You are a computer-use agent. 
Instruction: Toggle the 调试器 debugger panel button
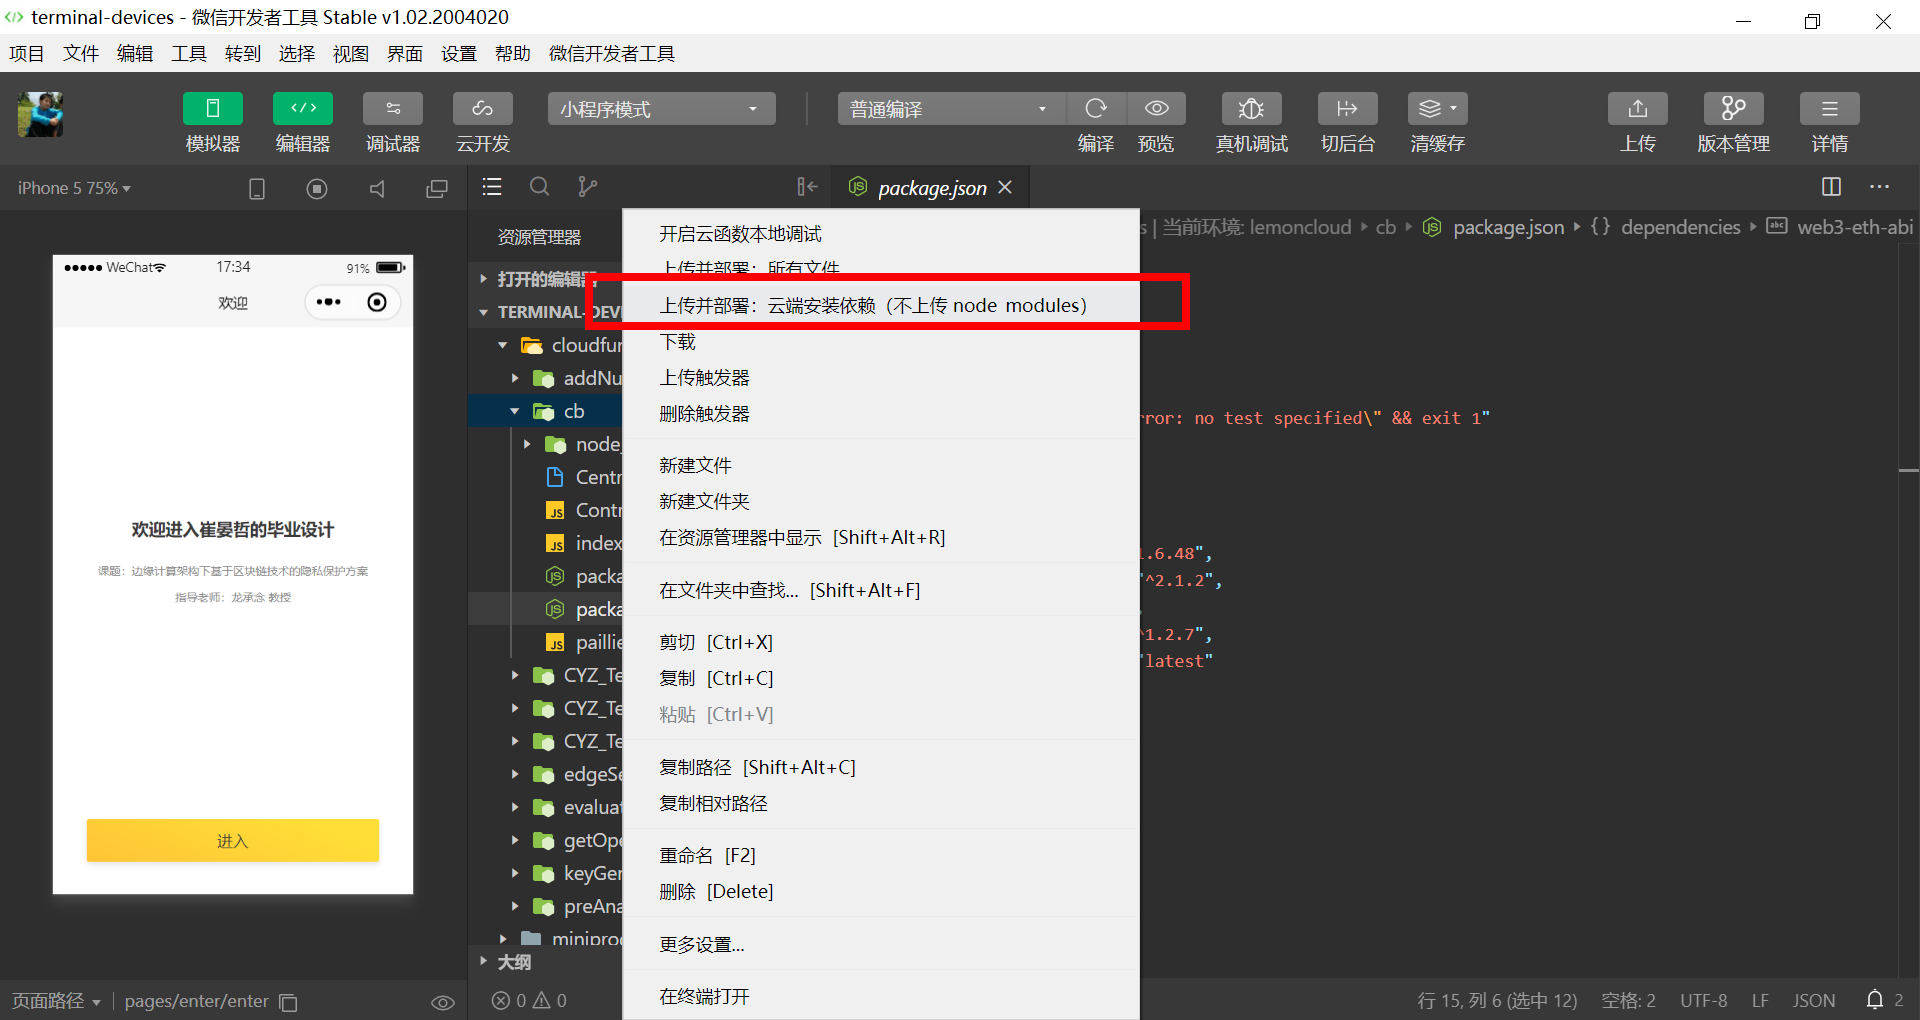pyautogui.click(x=393, y=109)
